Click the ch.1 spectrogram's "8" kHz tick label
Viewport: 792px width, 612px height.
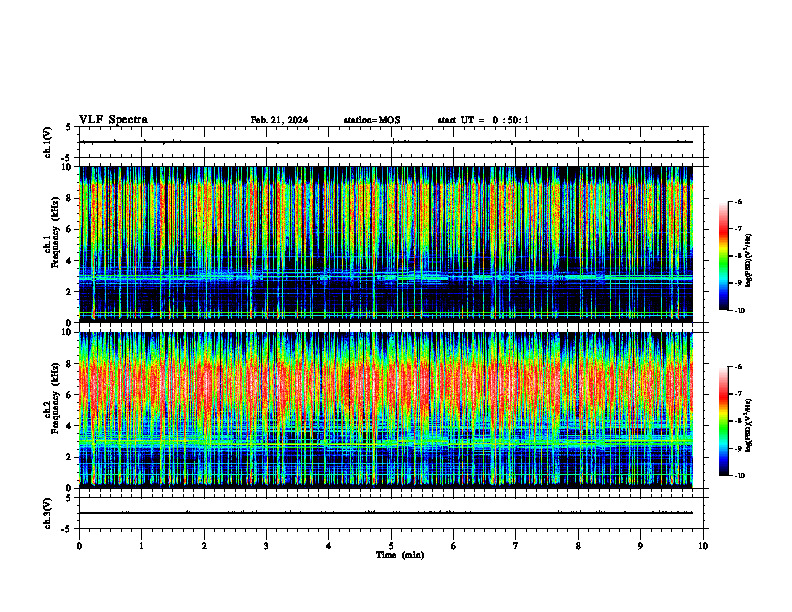[x=70, y=198]
